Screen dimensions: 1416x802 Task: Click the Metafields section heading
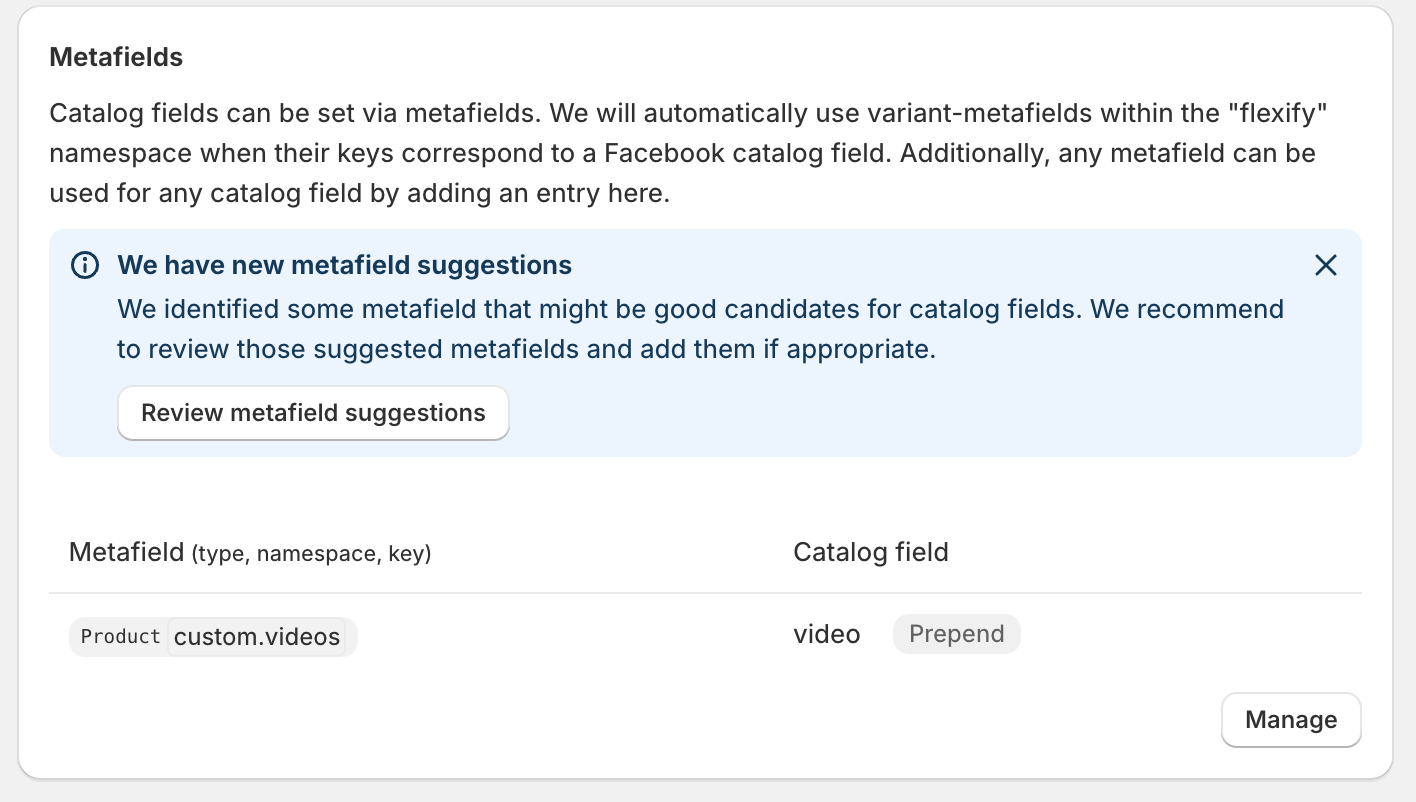[116, 57]
